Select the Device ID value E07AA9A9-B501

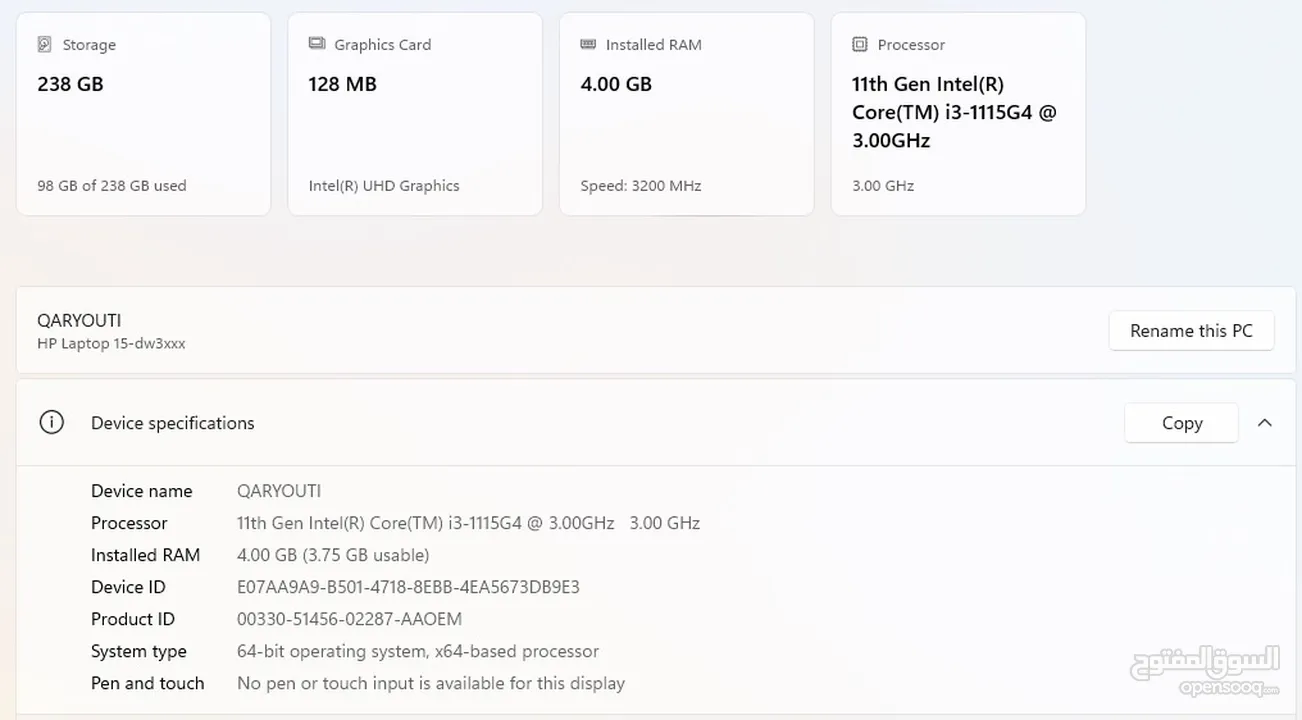[408, 587]
